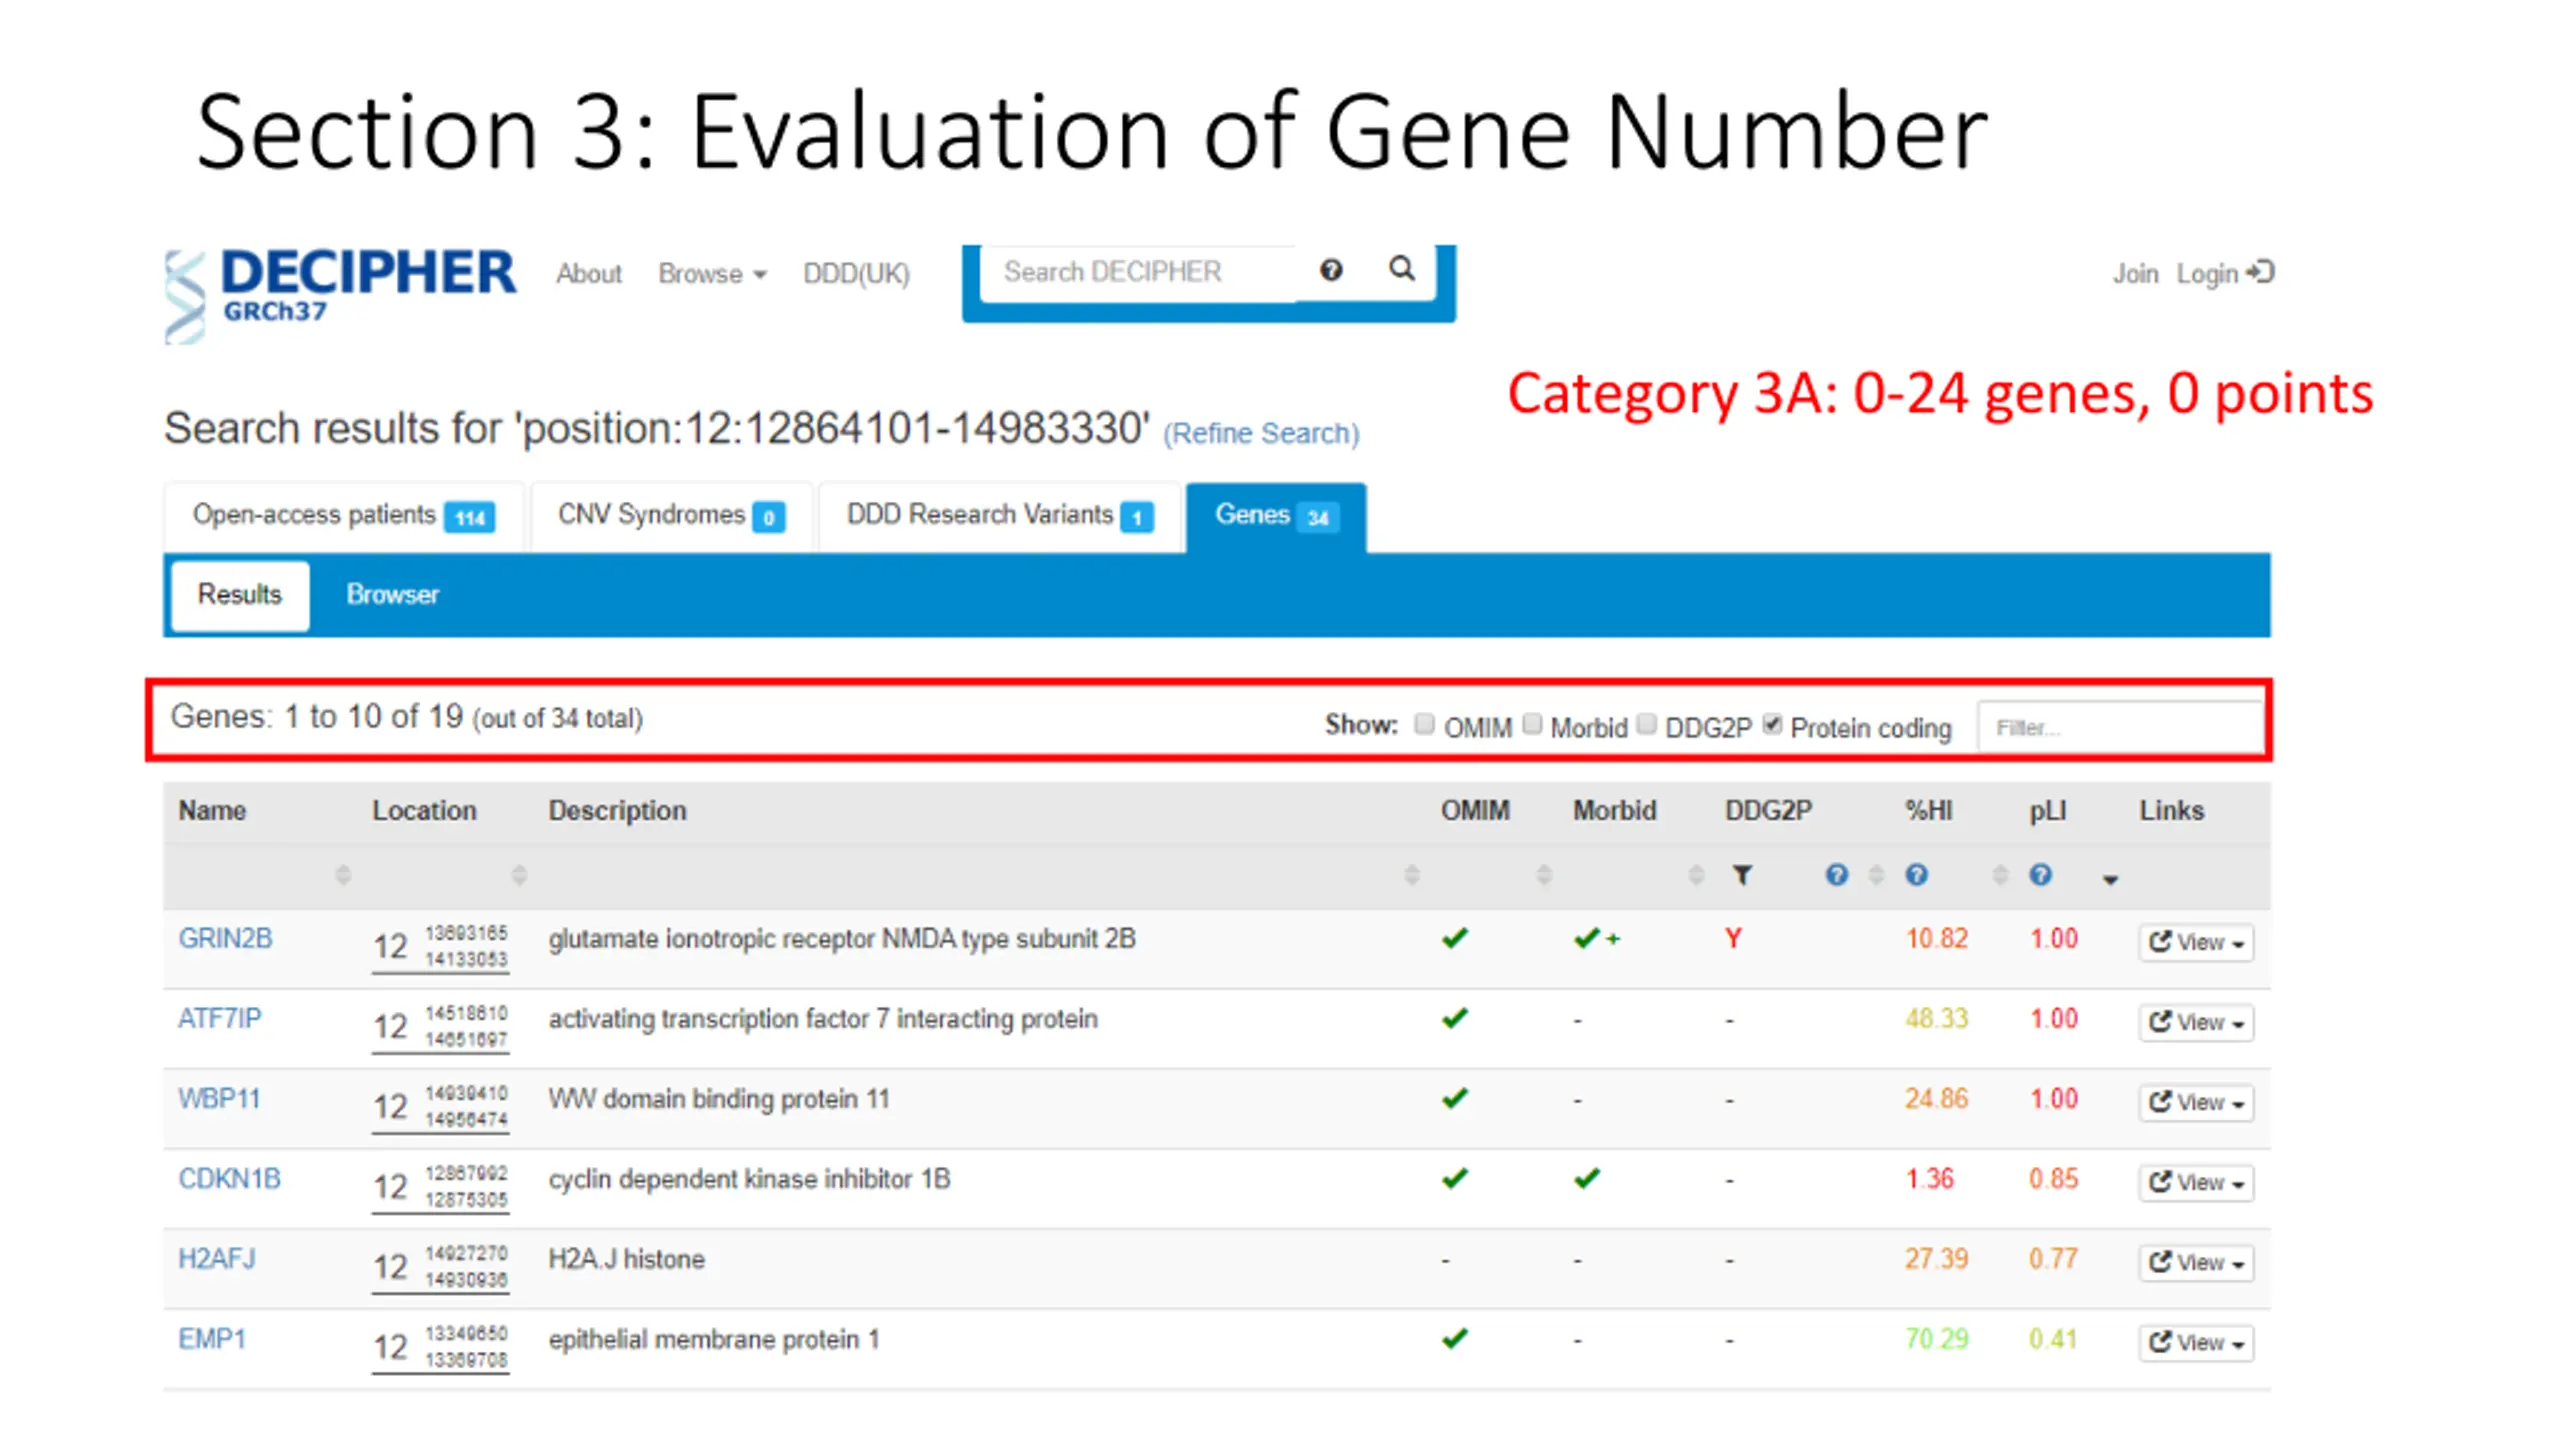Switch to DDD Research Variants tab
Image resolution: width=2560 pixels, height=1440 pixels.
click(1000, 516)
